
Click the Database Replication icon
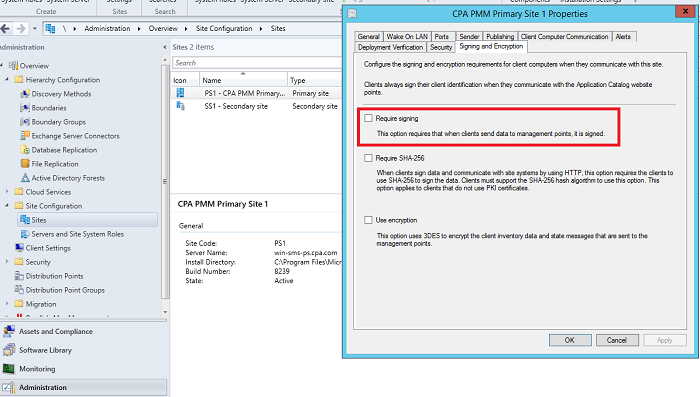click(25, 150)
